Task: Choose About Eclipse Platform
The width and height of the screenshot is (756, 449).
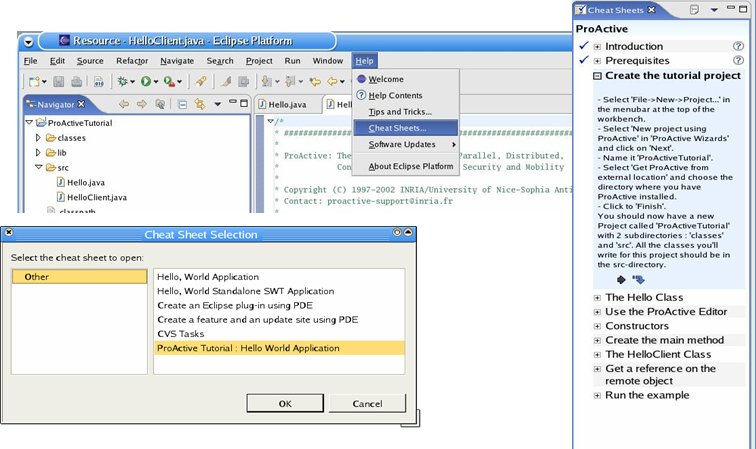Action: coord(405,166)
